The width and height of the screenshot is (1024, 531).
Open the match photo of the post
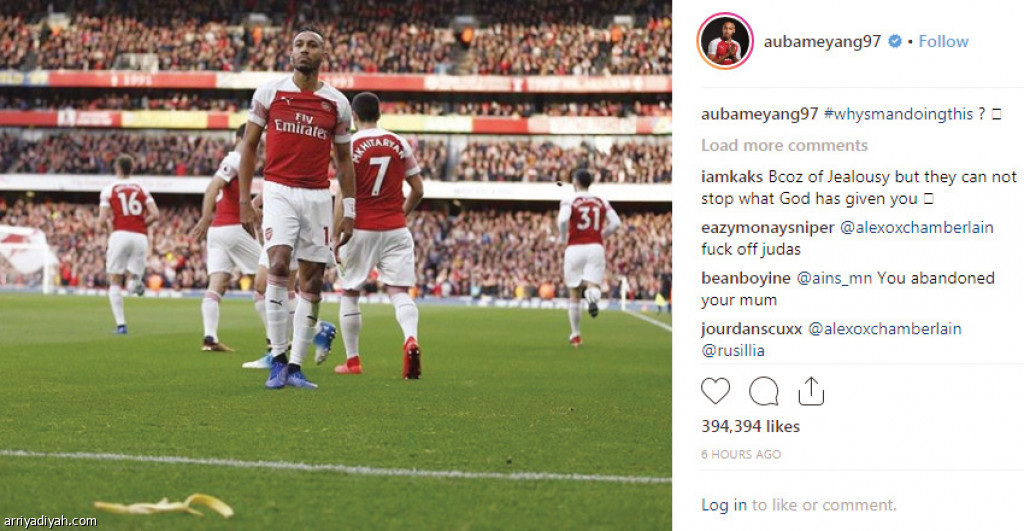tap(336, 265)
